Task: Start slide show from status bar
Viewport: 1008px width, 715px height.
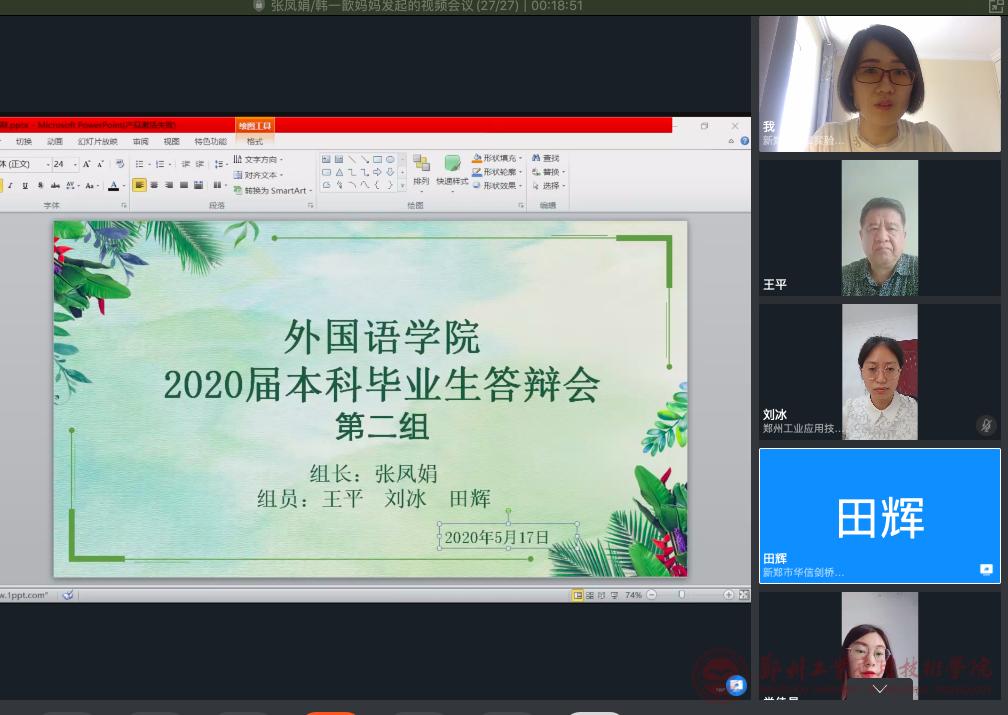Action: (x=614, y=595)
